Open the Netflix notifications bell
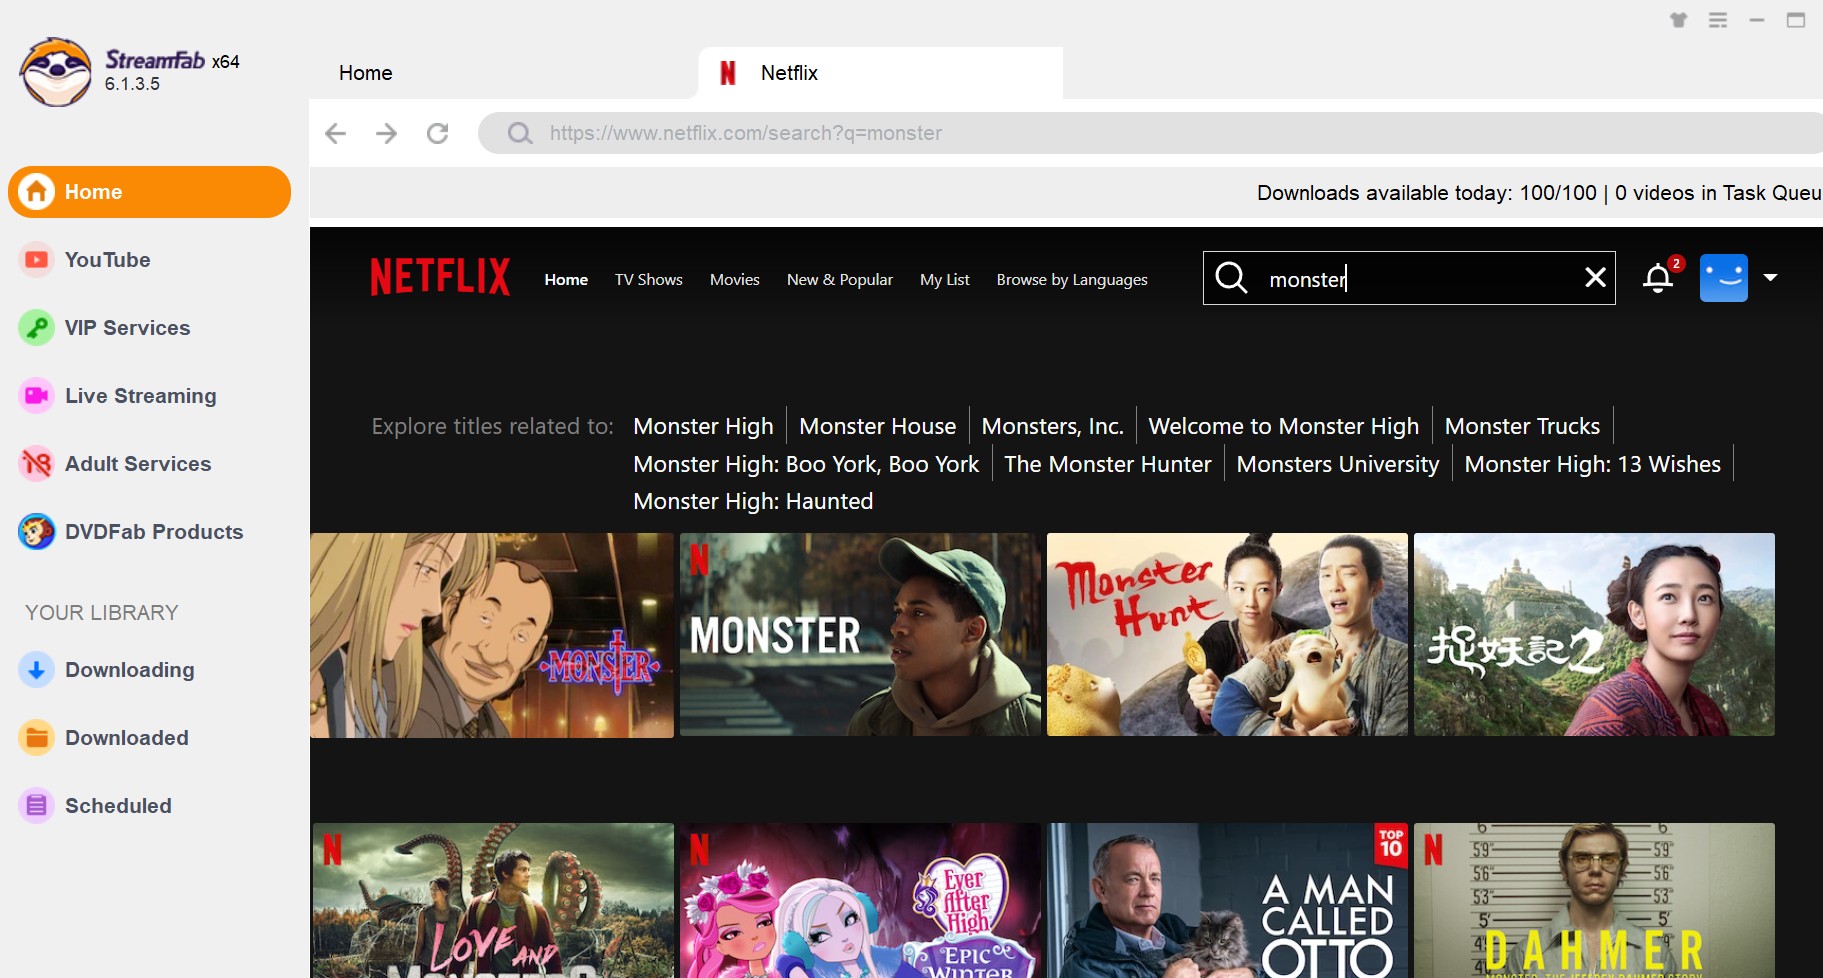This screenshot has width=1823, height=978. tap(1658, 278)
